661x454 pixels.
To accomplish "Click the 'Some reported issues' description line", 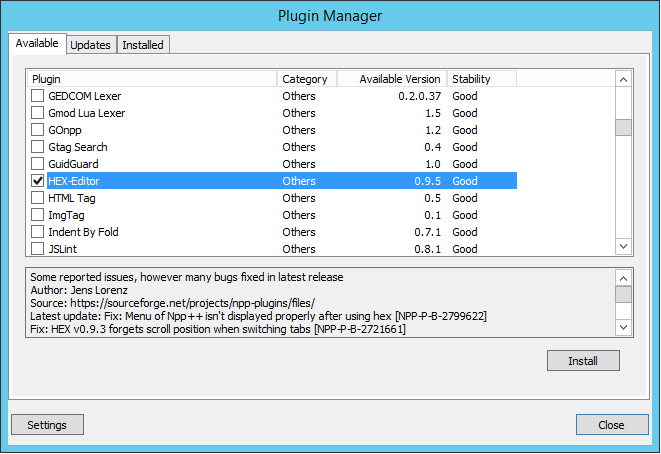I will click(187, 277).
